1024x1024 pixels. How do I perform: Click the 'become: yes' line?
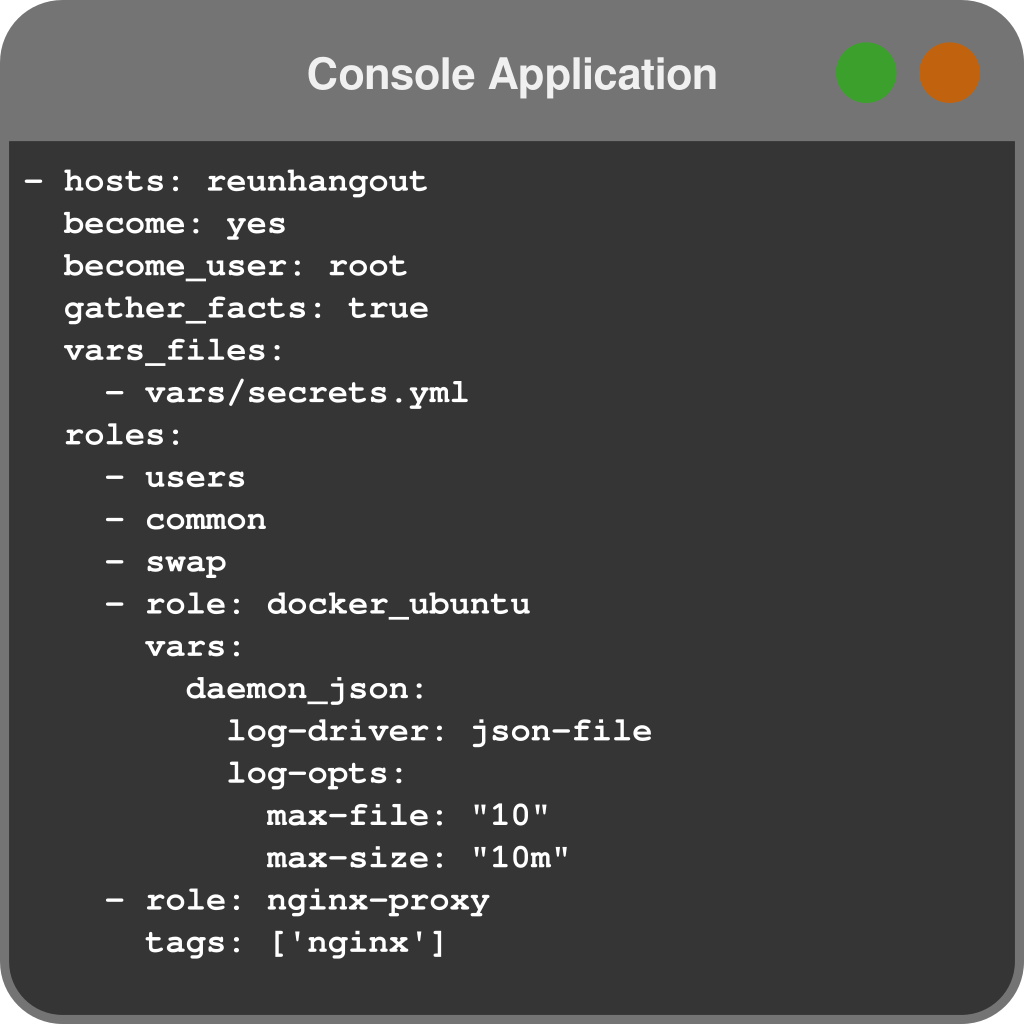pyautogui.click(x=174, y=224)
